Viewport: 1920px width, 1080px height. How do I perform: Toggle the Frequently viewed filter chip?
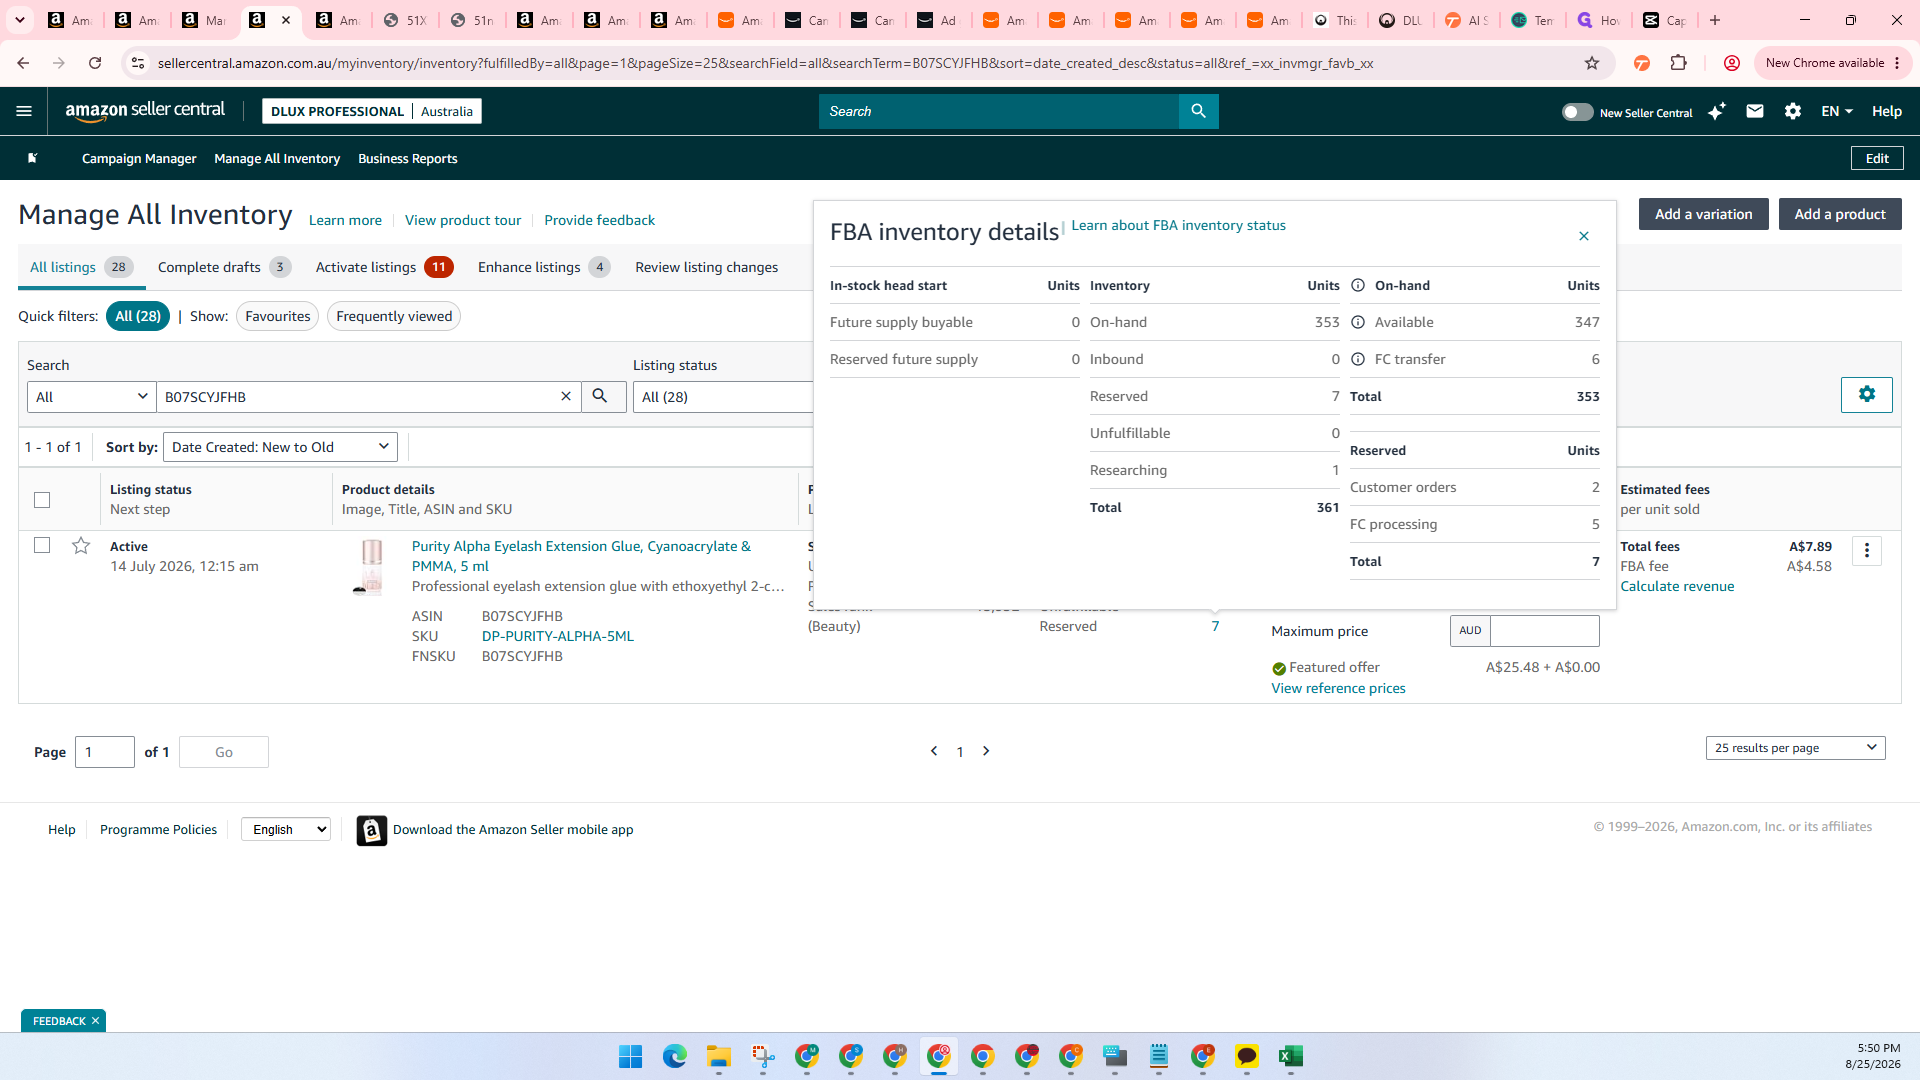point(394,316)
